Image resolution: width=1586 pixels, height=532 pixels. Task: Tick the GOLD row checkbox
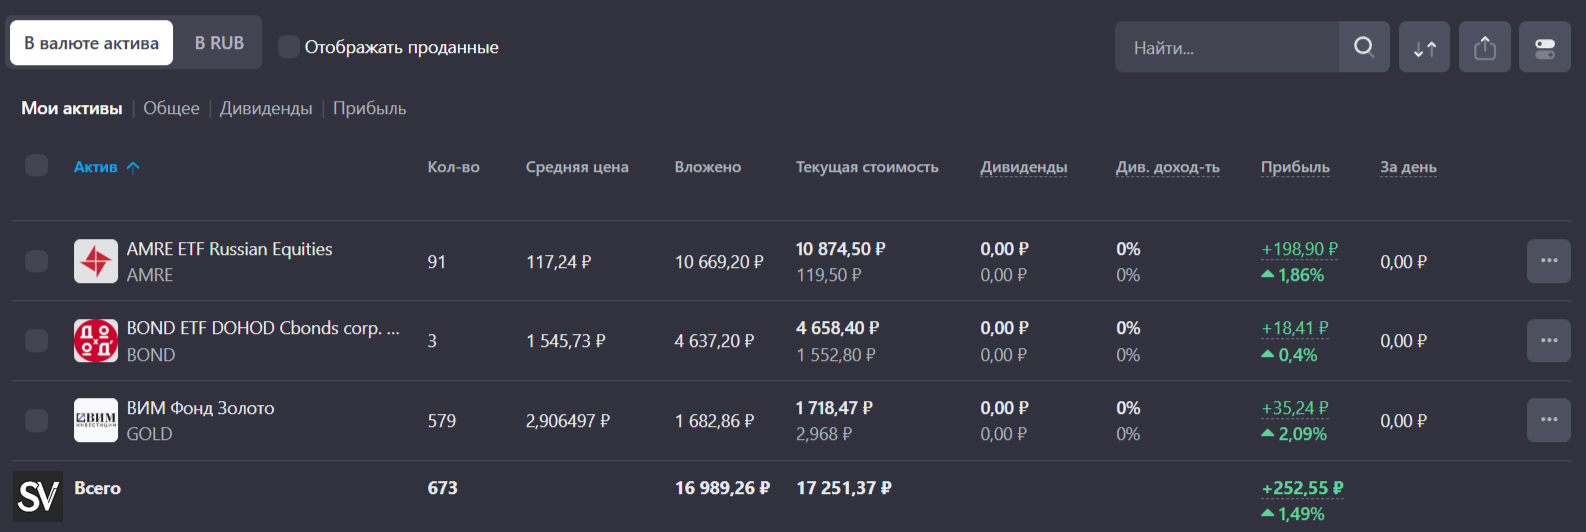point(36,420)
